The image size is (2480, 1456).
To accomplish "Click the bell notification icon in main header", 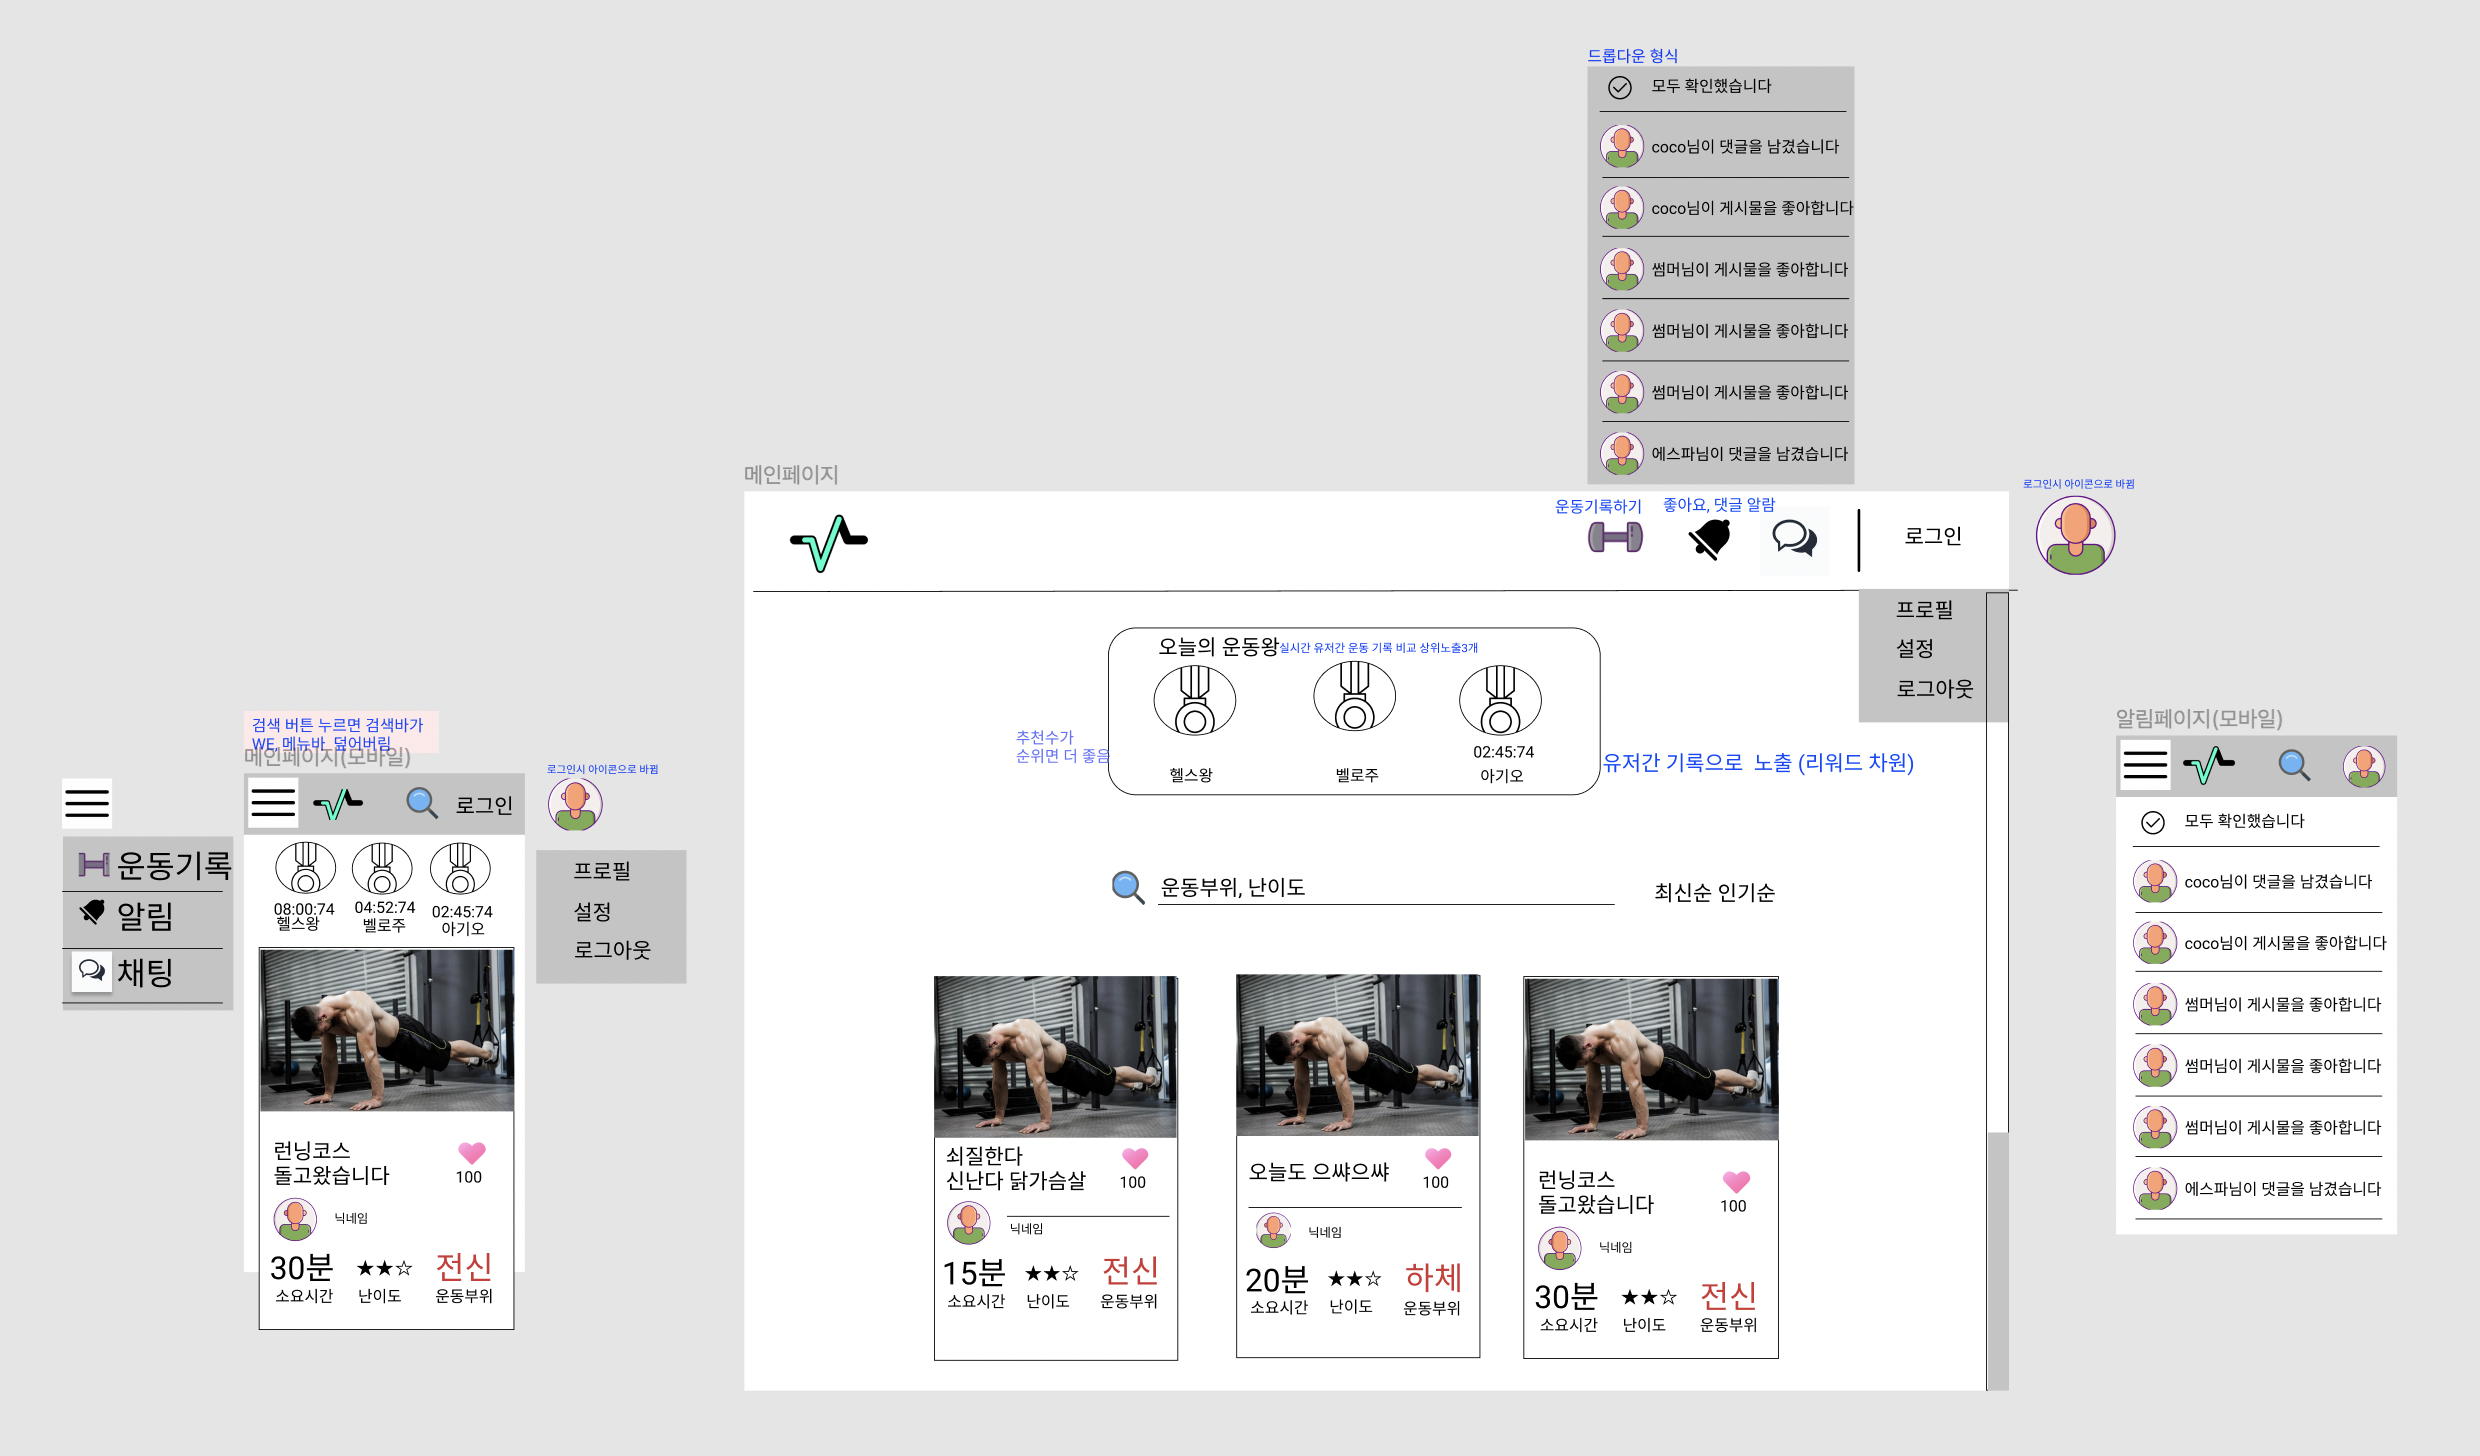I will (1710, 539).
